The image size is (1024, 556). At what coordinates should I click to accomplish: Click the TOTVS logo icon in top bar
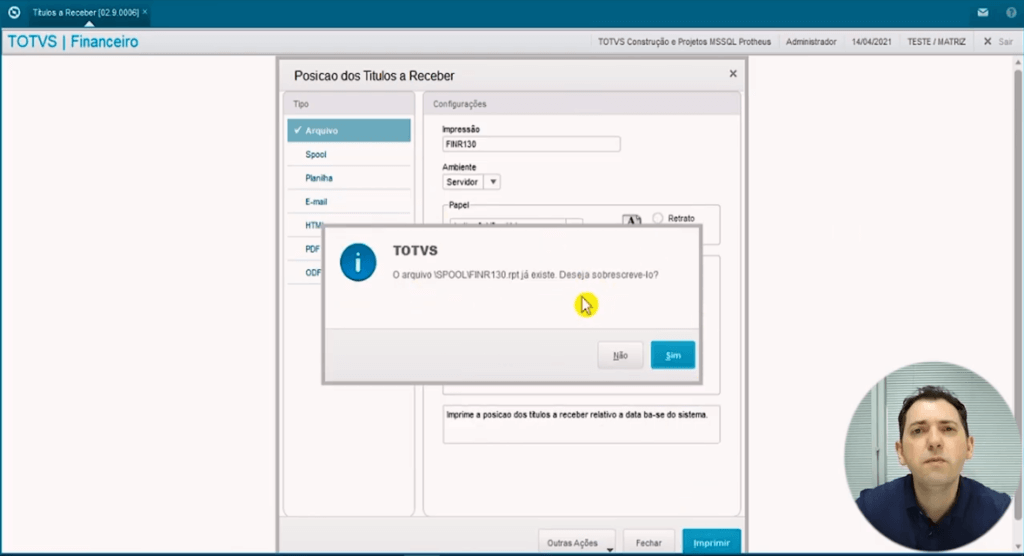[x=14, y=12]
